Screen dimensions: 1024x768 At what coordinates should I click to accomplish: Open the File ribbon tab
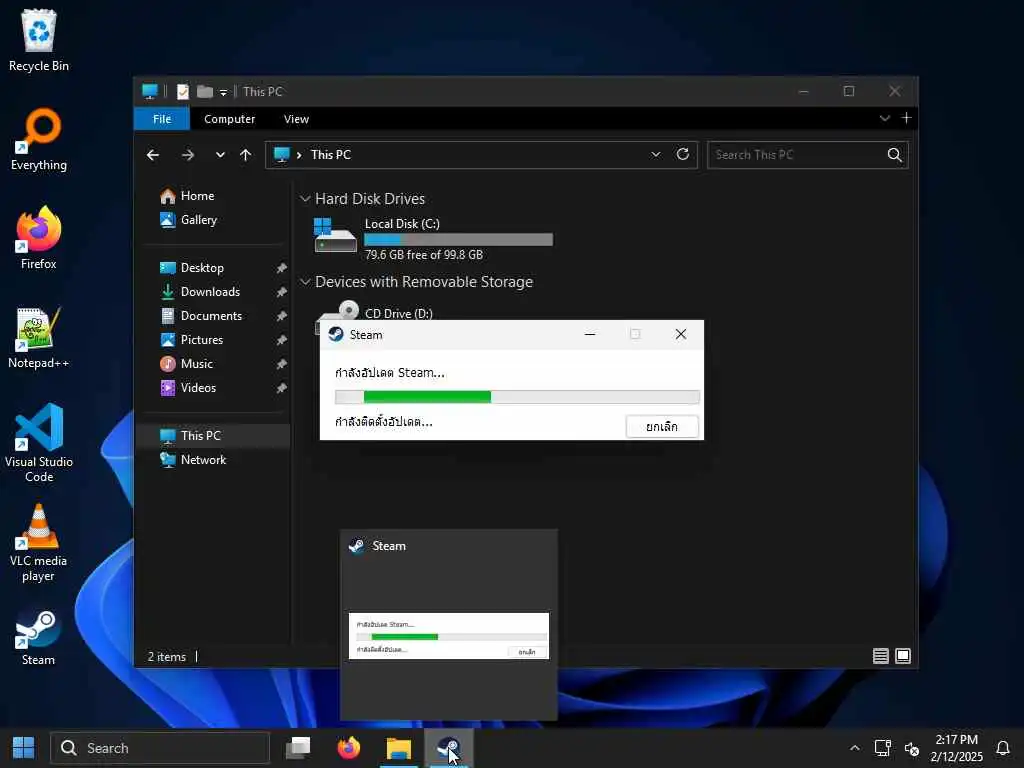click(162, 119)
